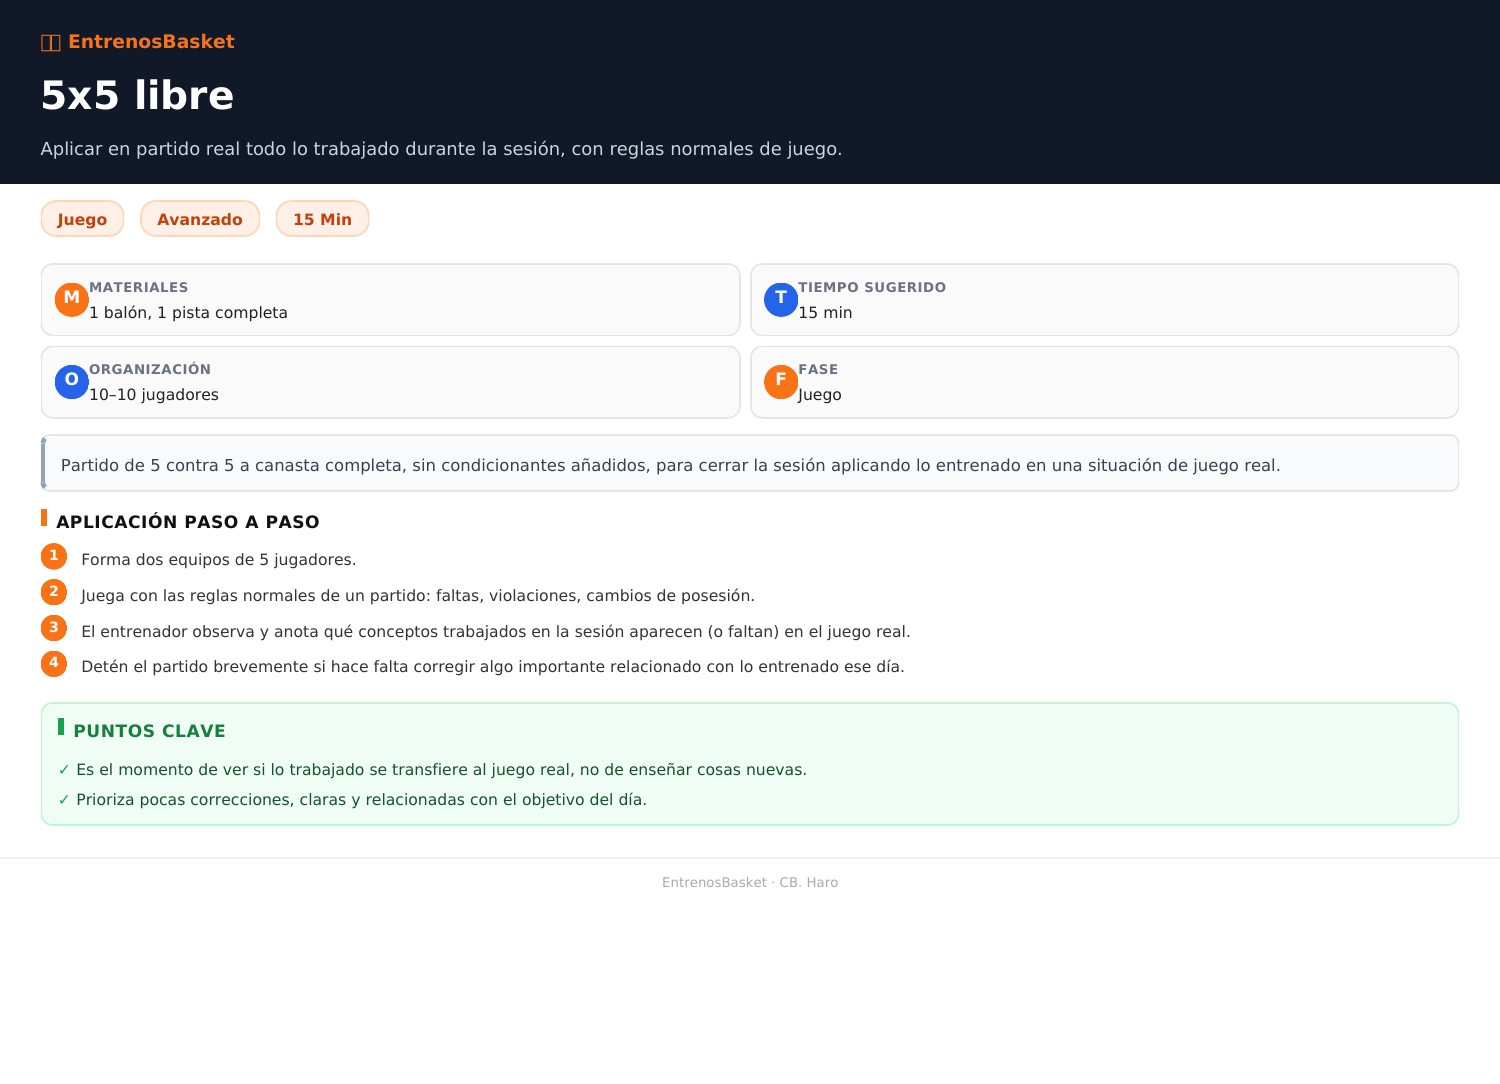Click step number 2 badge
Screen dimensions: 1500x1084
[x=54, y=592]
